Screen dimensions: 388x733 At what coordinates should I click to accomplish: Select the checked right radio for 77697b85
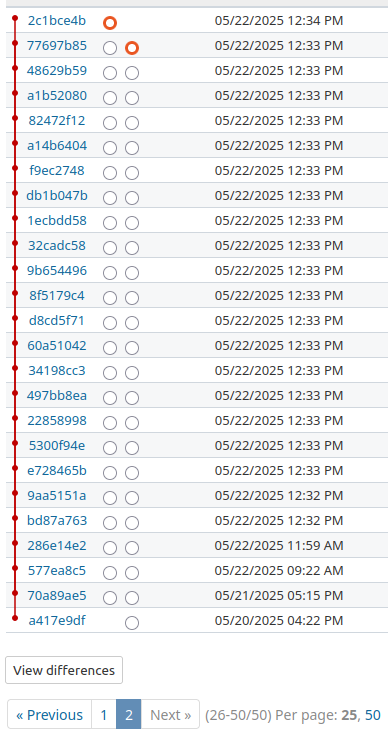click(x=132, y=48)
